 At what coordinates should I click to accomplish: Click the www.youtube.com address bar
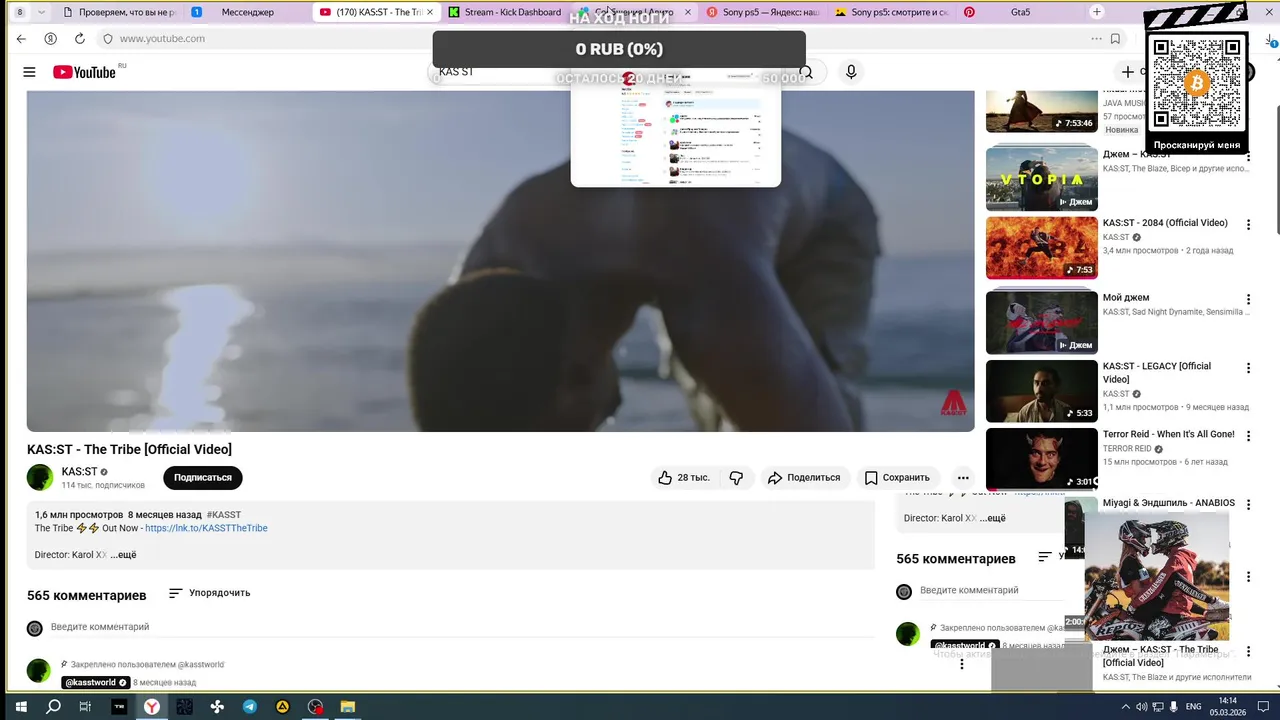tap(162, 38)
